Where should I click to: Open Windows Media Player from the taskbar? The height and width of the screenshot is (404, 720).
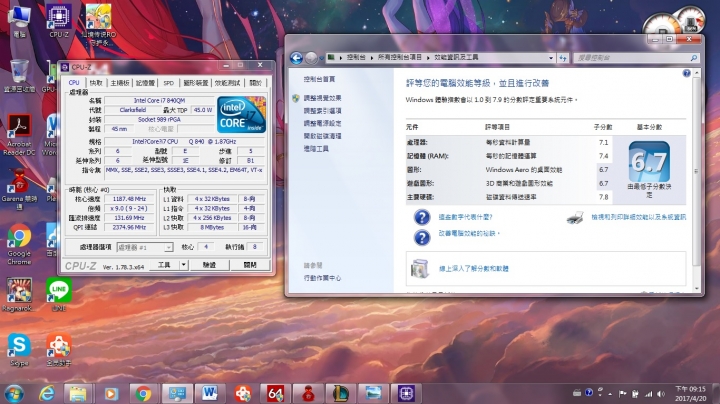pyautogui.click(x=111, y=393)
